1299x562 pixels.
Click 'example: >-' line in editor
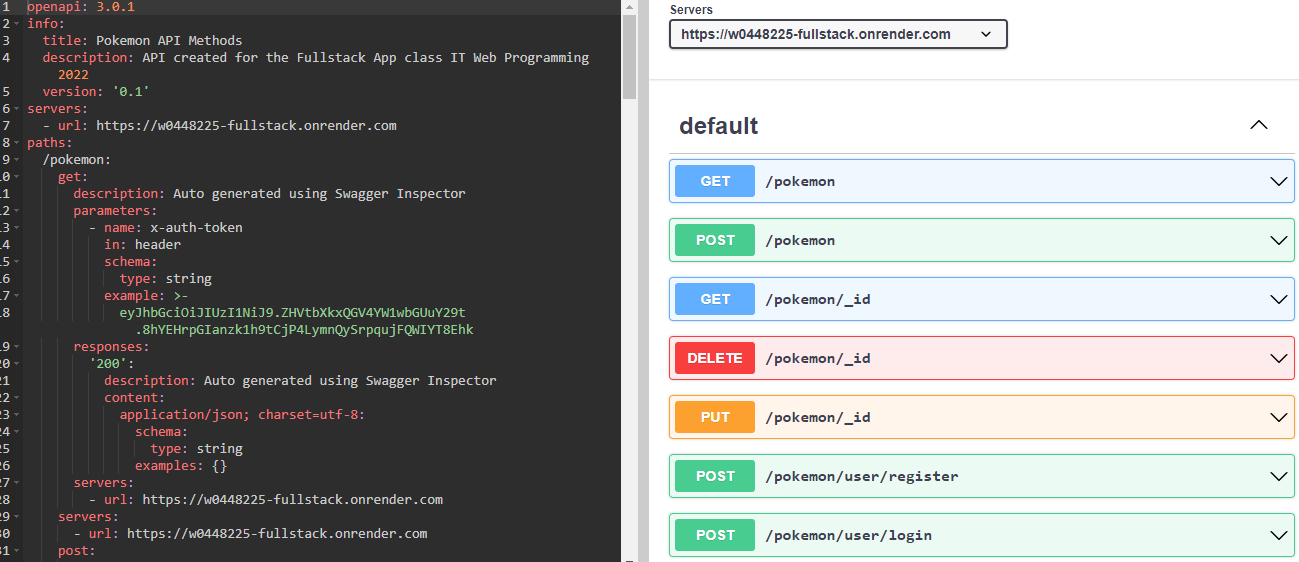(146, 296)
